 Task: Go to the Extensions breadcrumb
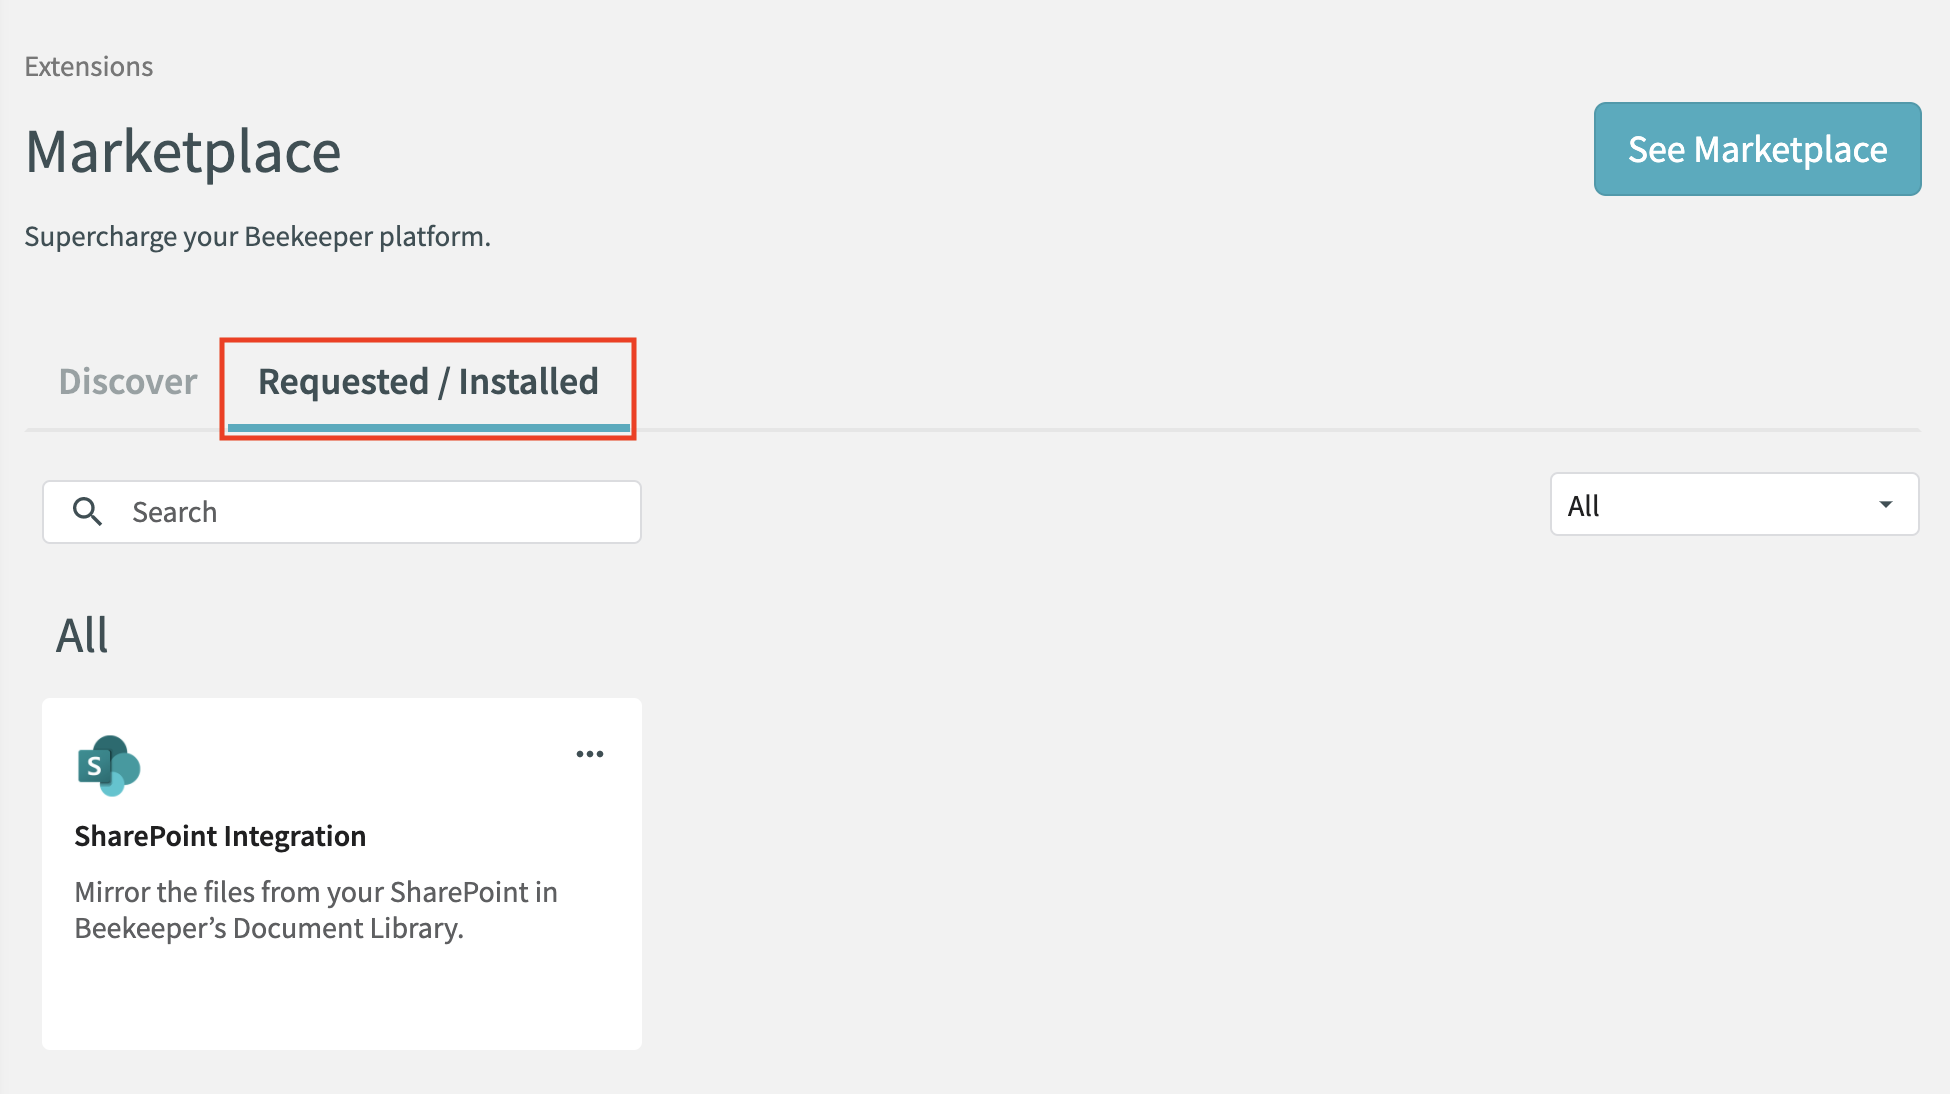pos(88,67)
